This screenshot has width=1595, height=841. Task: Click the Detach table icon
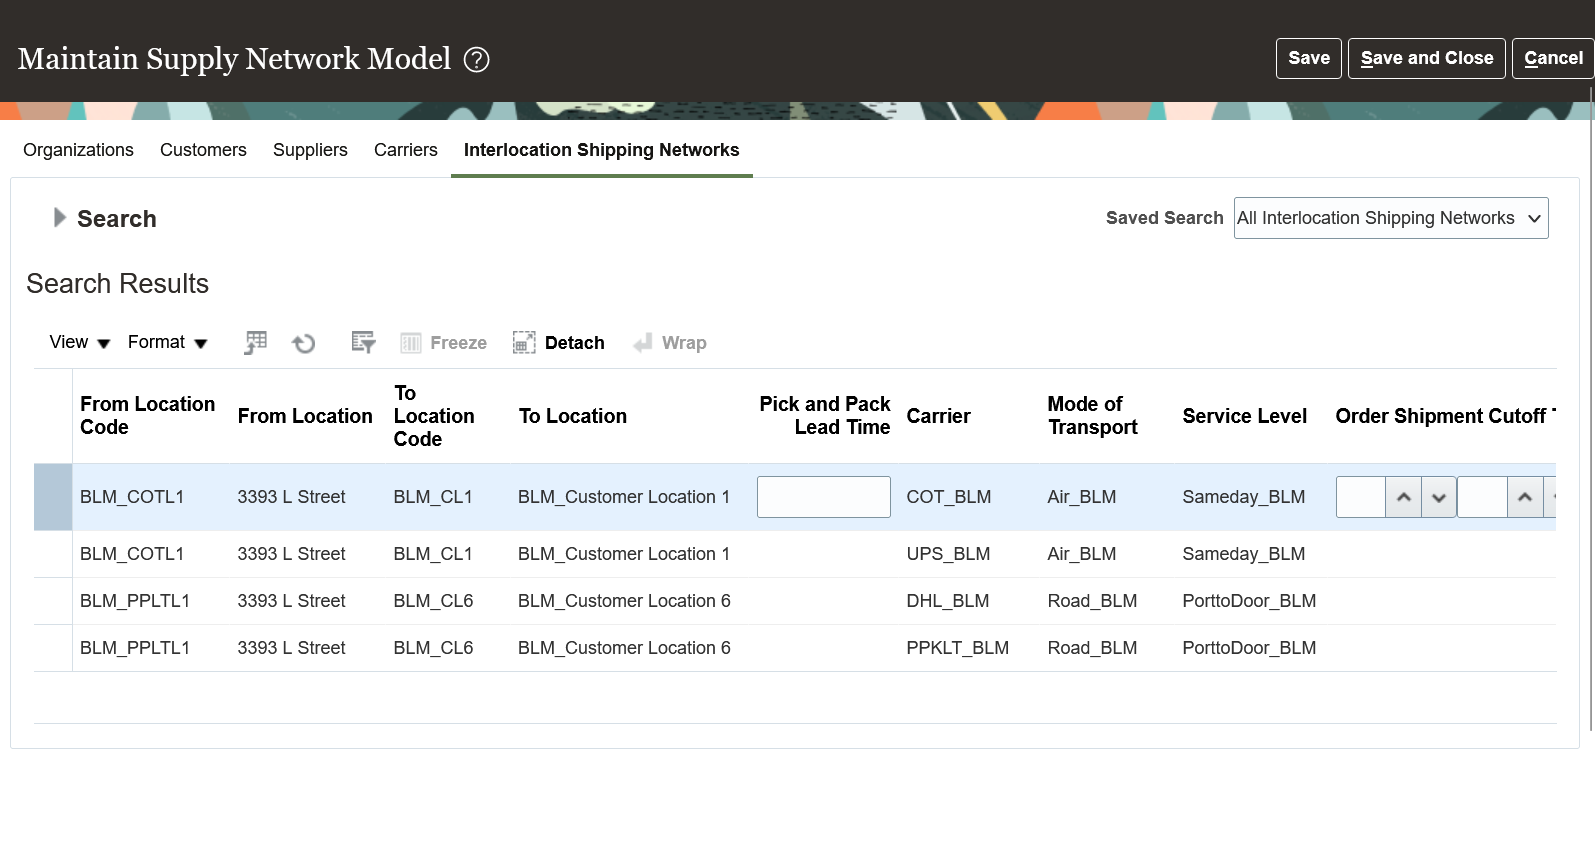[x=524, y=343]
